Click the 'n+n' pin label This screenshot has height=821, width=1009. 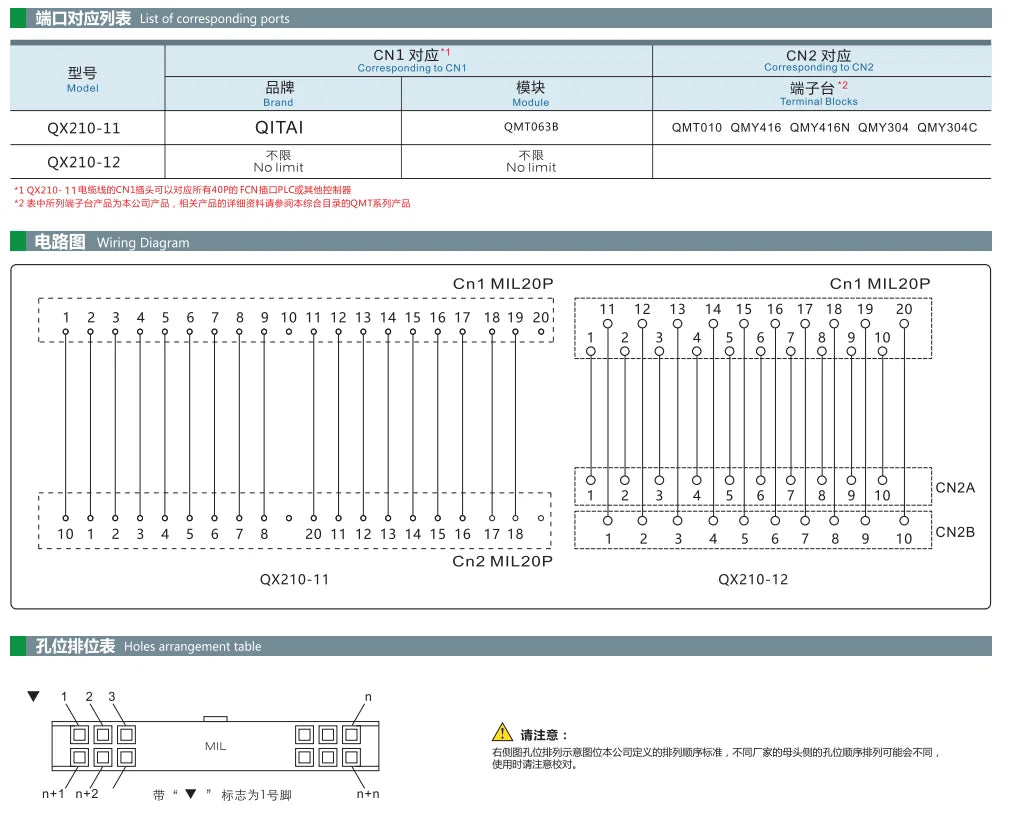(368, 794)
